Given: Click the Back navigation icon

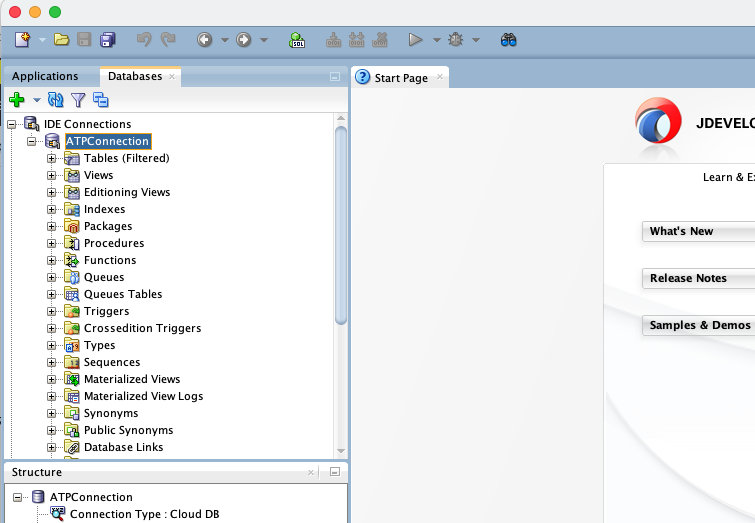Looking at the screenshot, I should coord(205,39).
